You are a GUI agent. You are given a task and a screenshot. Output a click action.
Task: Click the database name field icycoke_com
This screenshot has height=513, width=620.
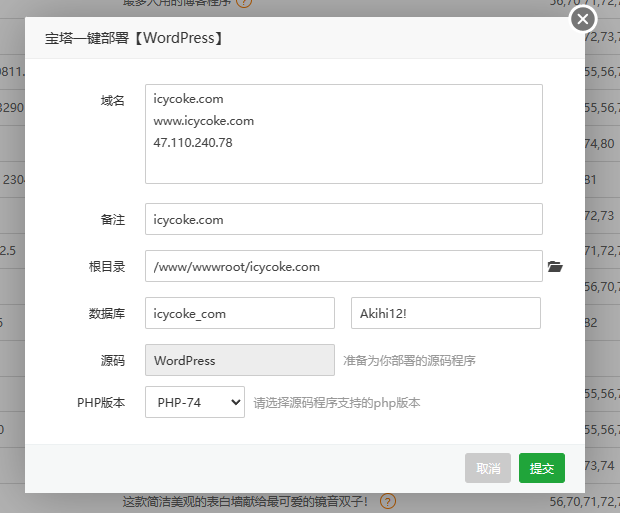coord(240,313)
